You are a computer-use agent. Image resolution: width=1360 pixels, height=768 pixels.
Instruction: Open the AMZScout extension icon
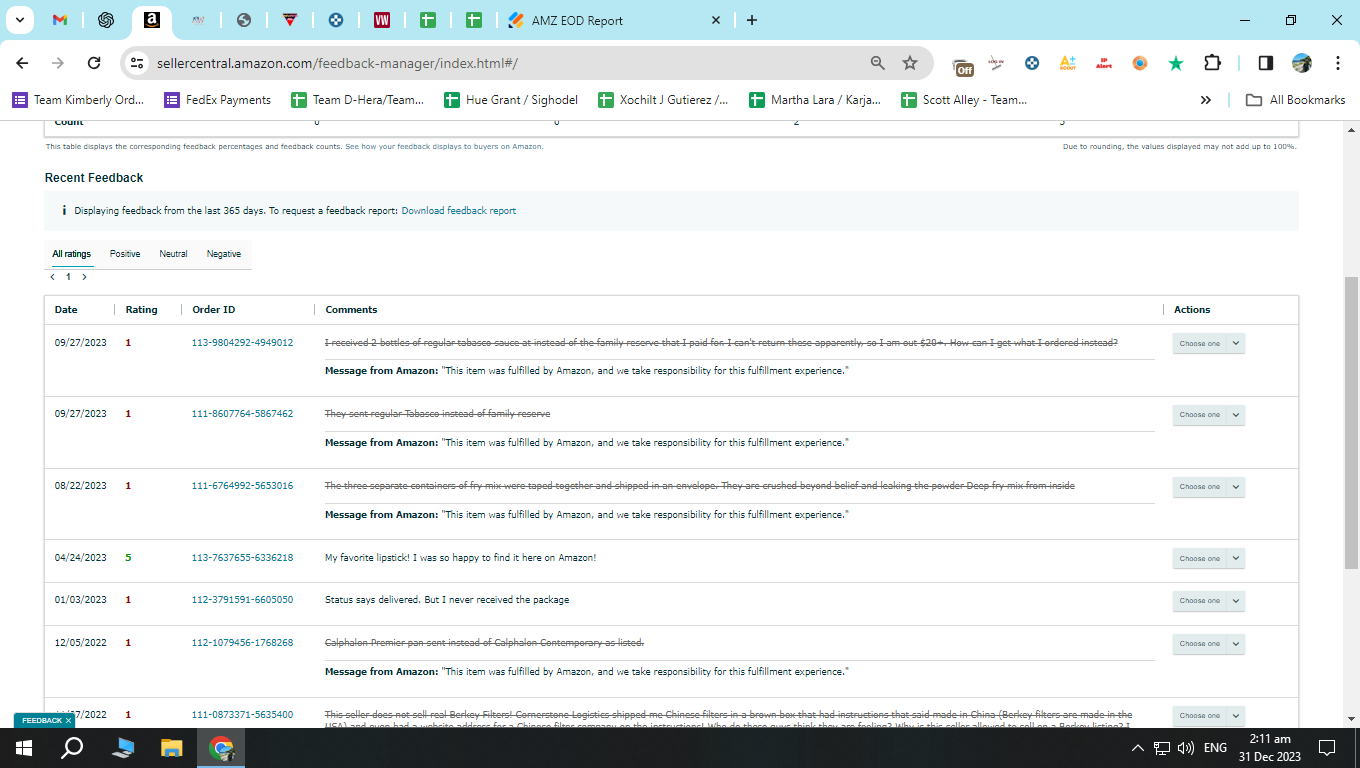tap(1068, 63)
